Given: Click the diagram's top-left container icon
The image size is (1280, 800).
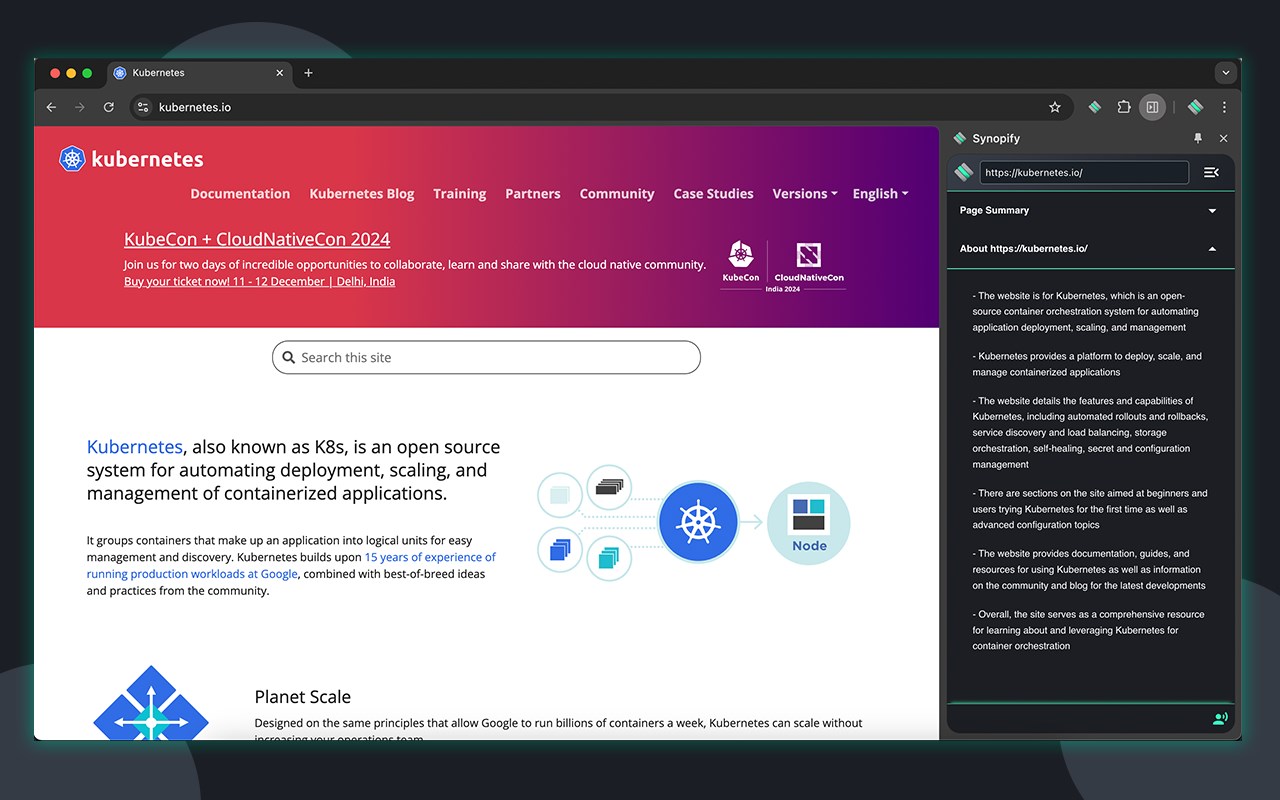Looking at the screenshot, I should click(x=560, y=494).
